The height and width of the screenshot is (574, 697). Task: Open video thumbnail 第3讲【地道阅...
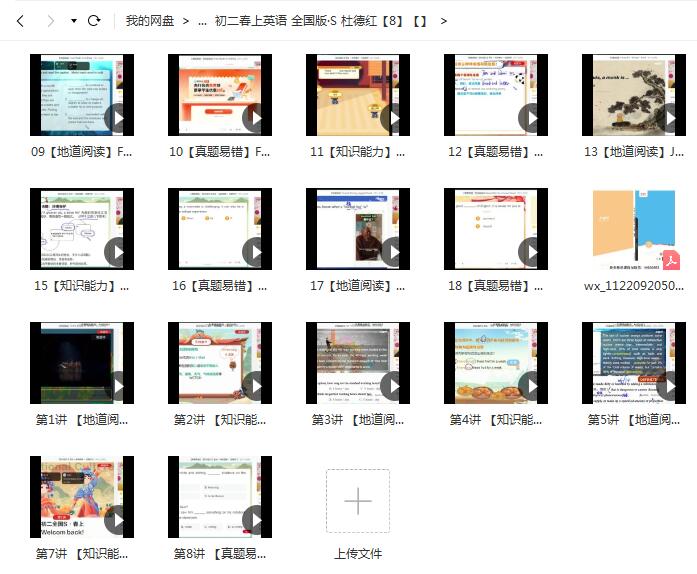[358, 363]
